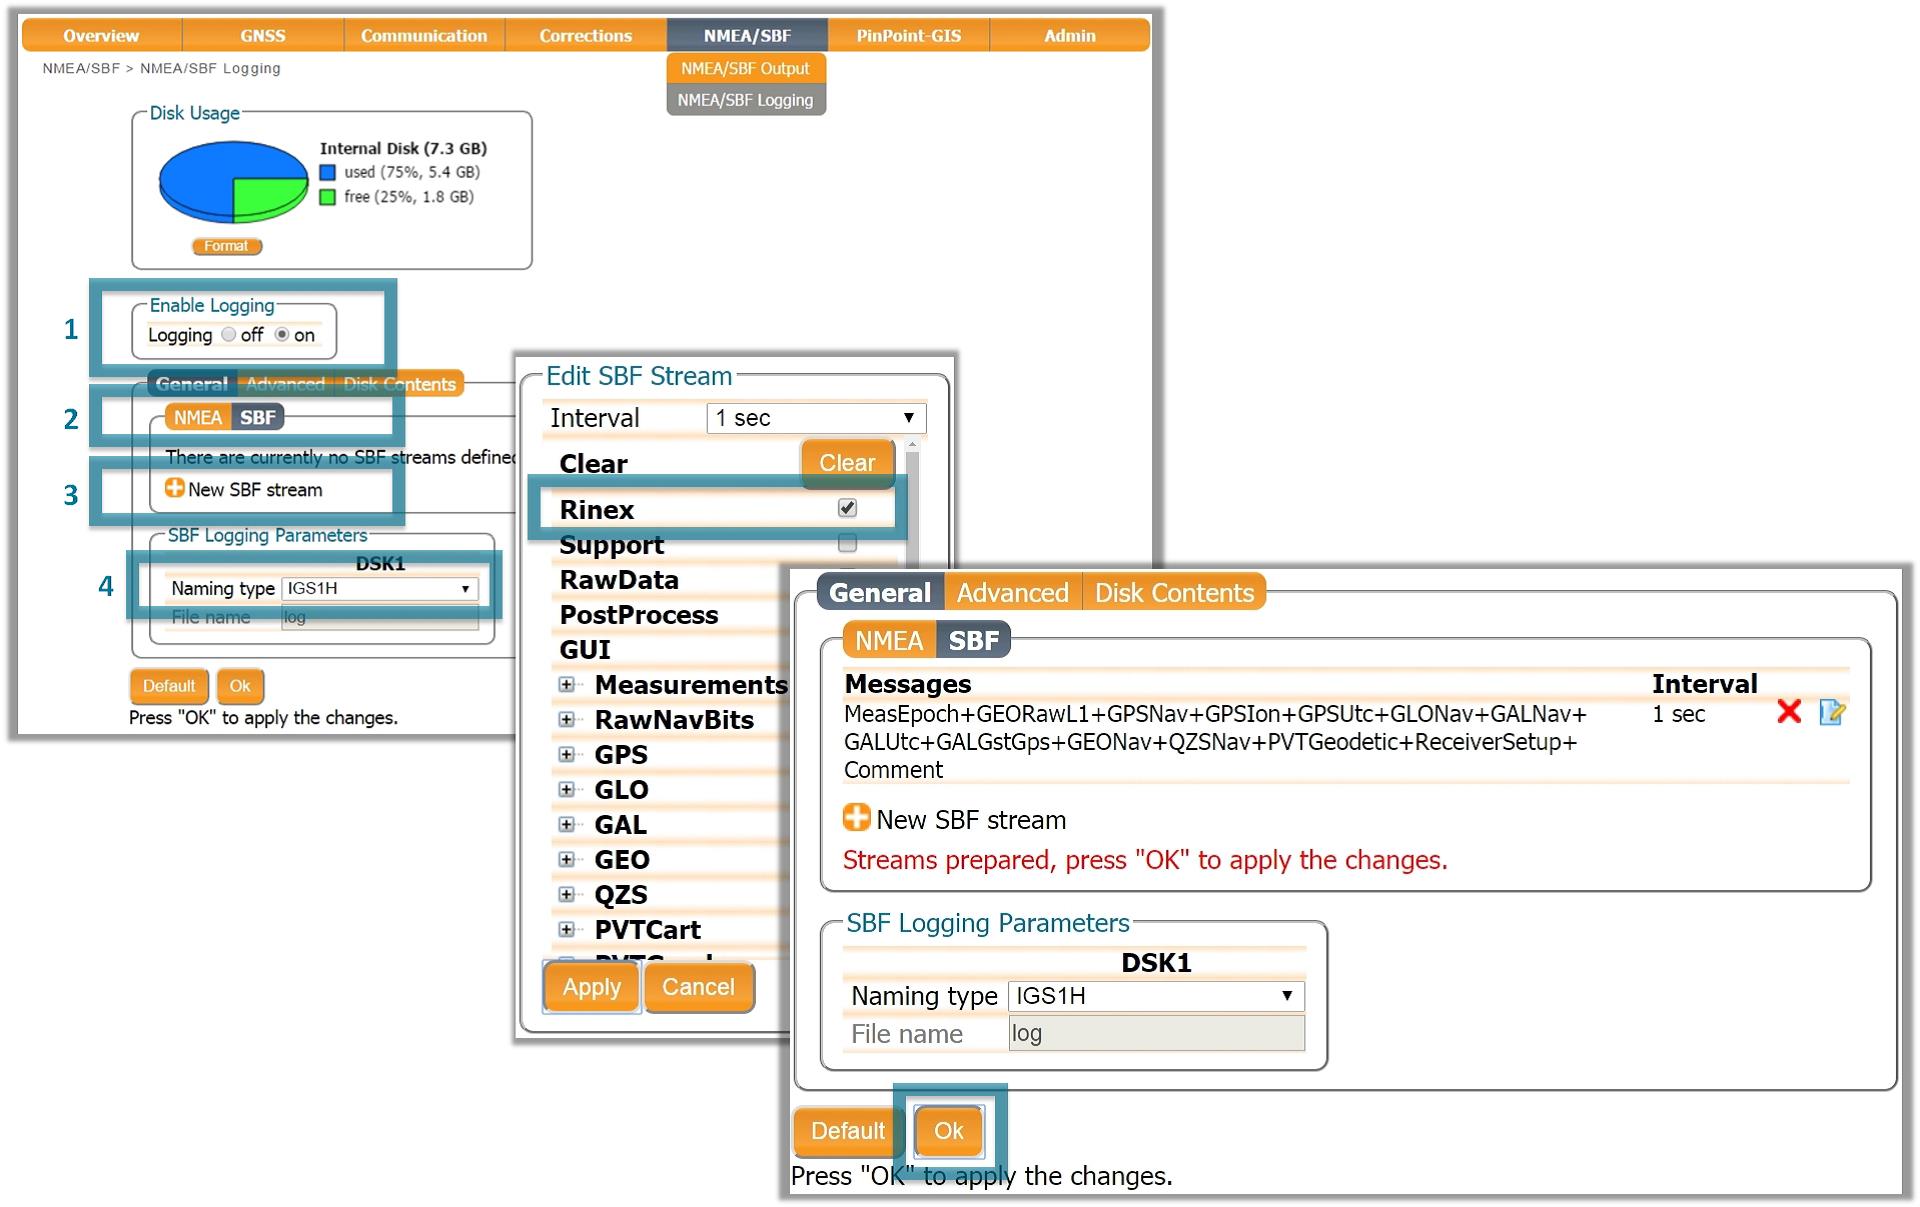Toggle Logging from off to on
The image size is (1920, 1207).
[x=272, y=334]
